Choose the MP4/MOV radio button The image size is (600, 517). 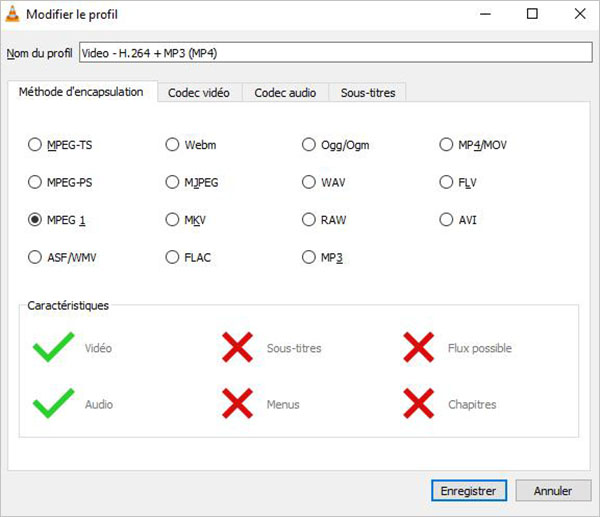click(x=447, y=145)
